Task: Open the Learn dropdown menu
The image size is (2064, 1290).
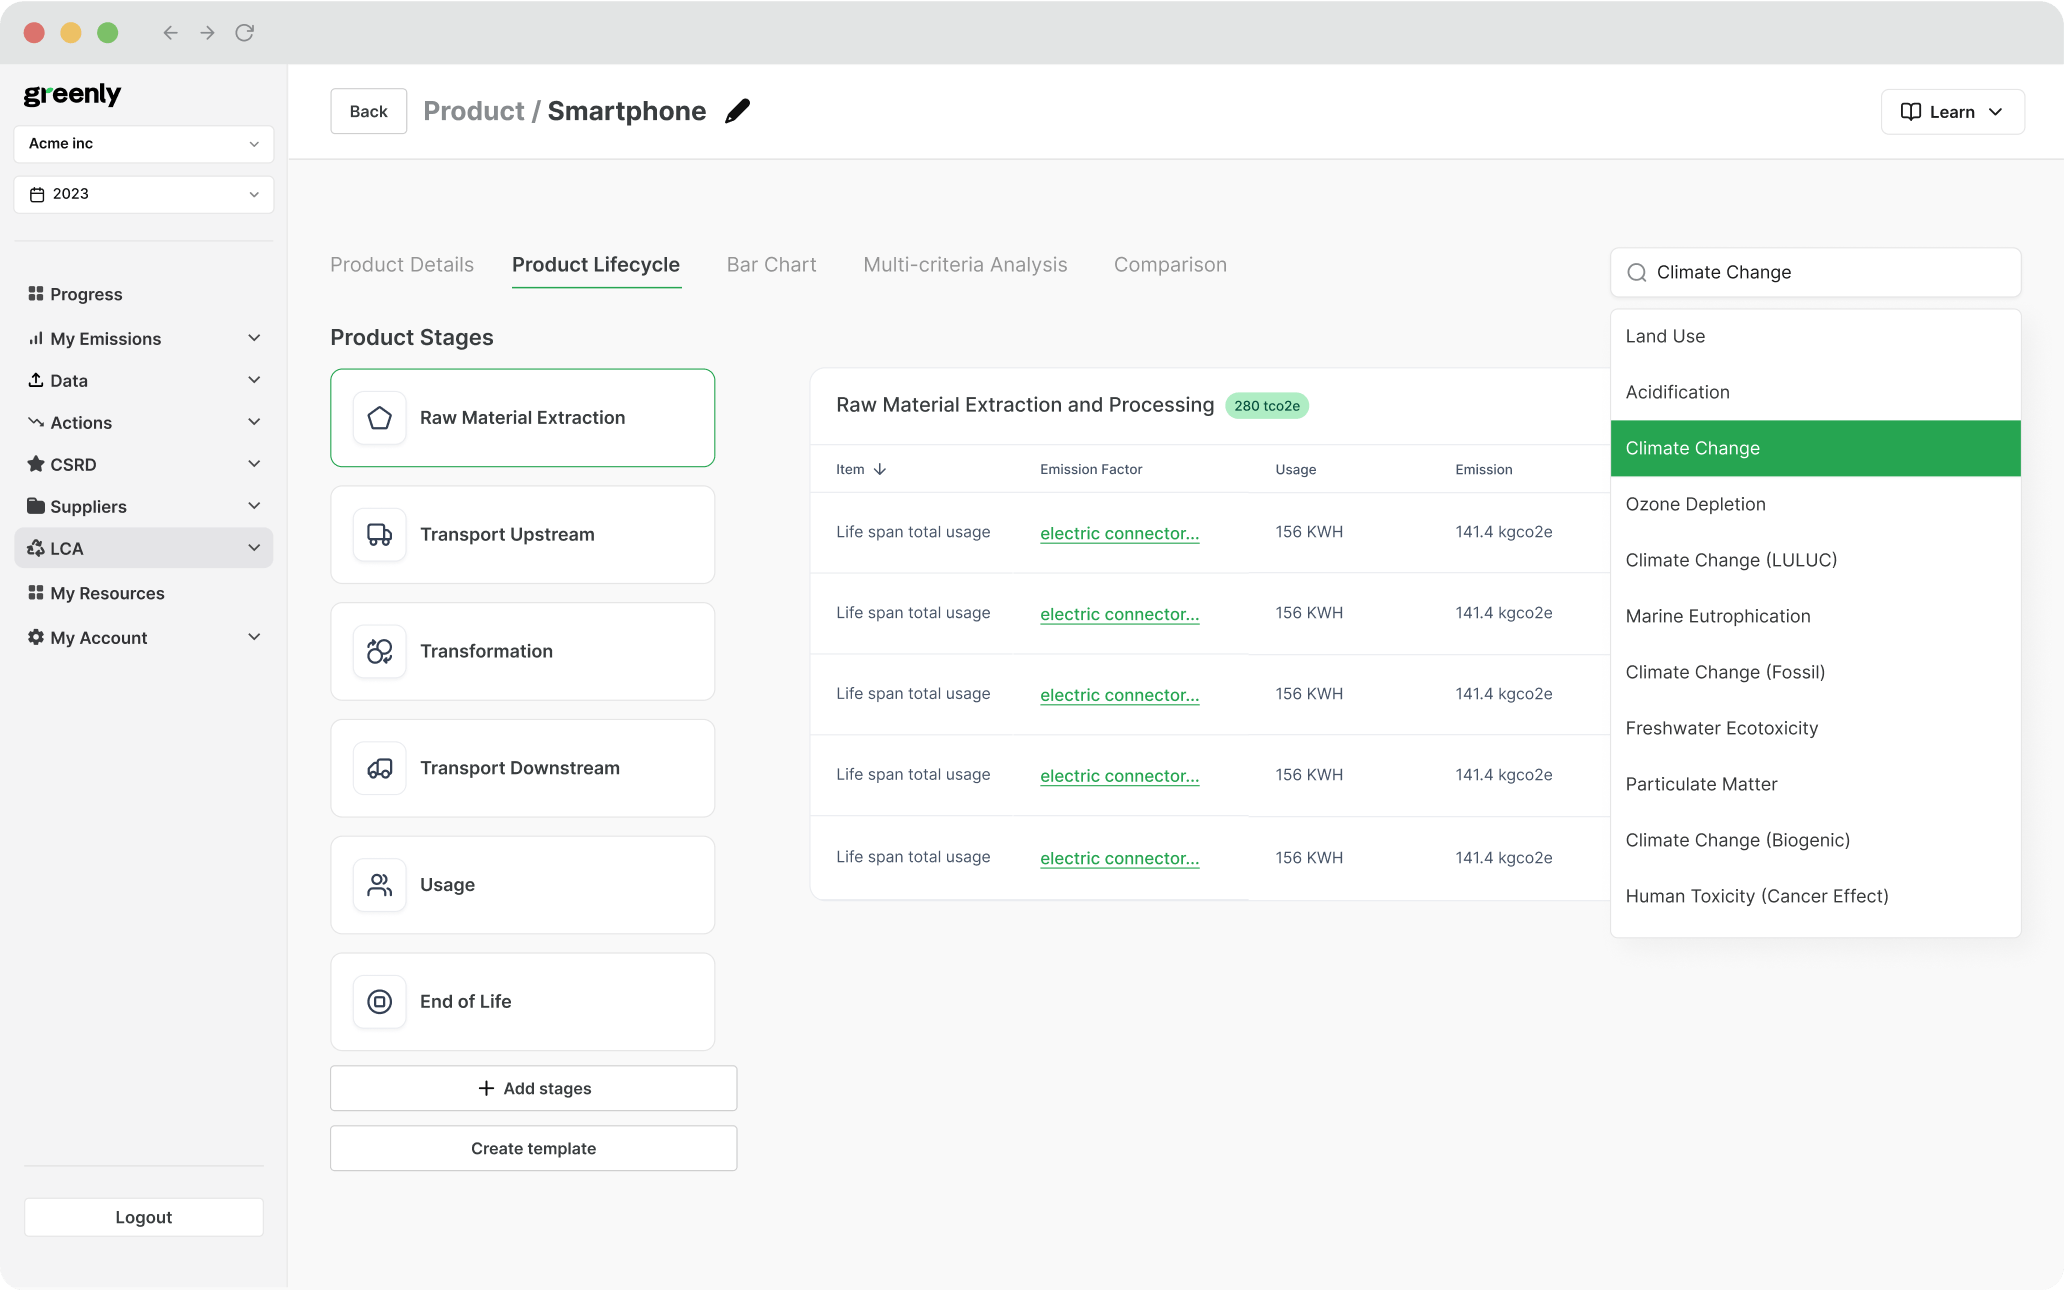Action: click(1952, 112)
